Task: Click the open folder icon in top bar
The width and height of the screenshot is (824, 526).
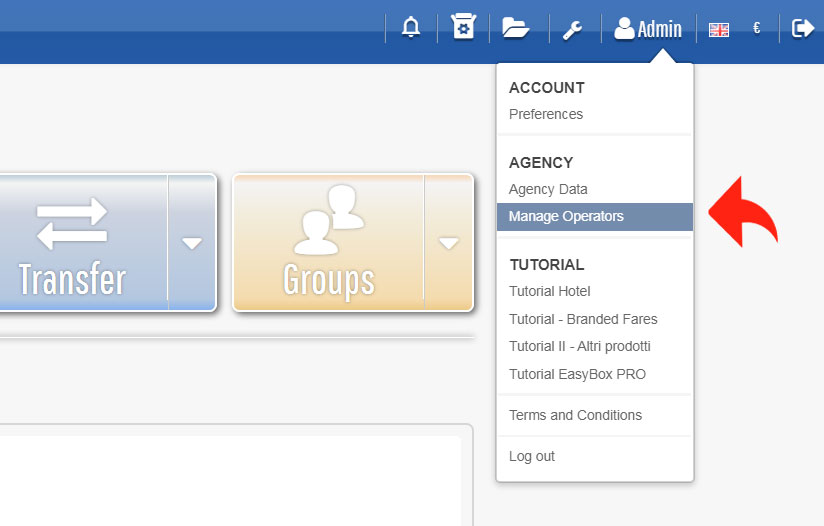Action: [x=515, y=28]
